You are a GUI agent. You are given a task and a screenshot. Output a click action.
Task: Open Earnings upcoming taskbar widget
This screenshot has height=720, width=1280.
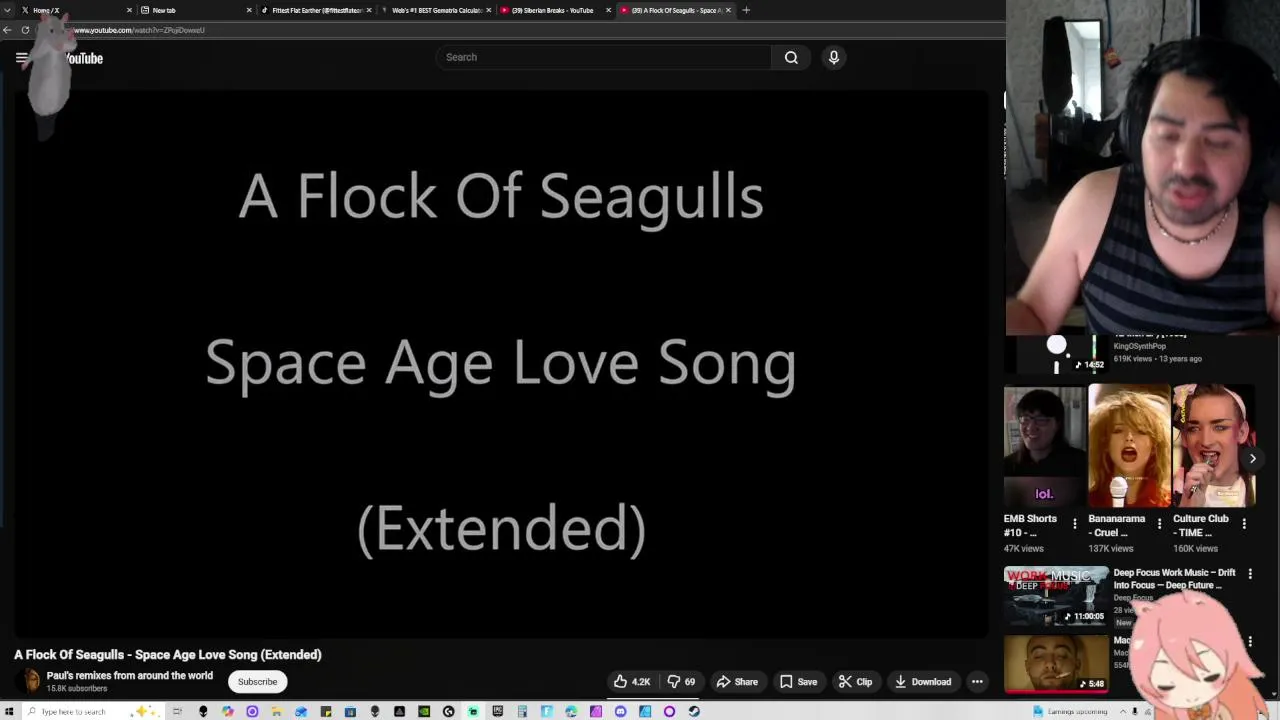tap(1071, 711)
